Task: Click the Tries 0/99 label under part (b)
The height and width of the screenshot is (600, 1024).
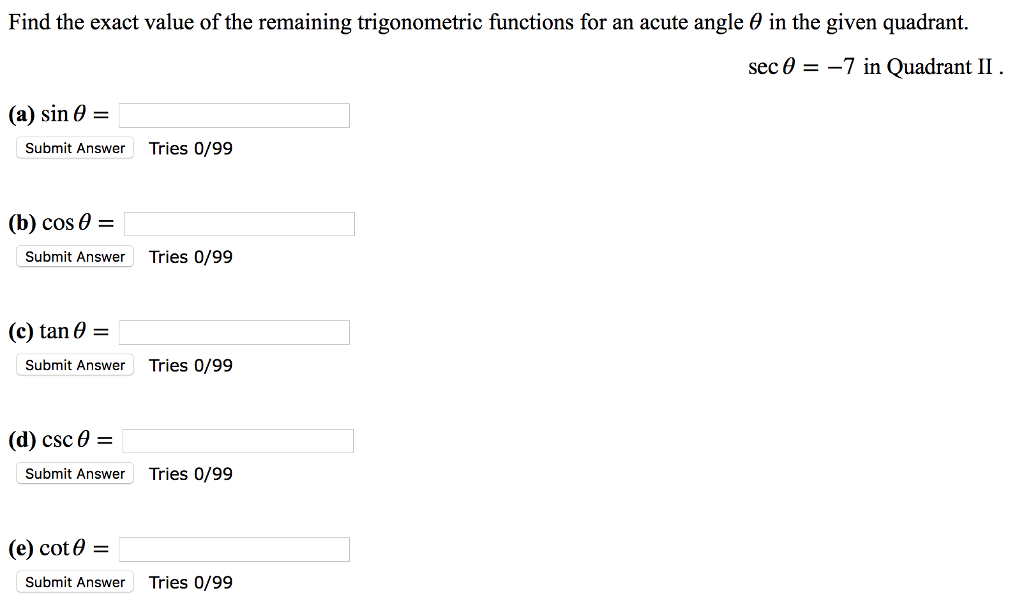Action: coord(190,256)
